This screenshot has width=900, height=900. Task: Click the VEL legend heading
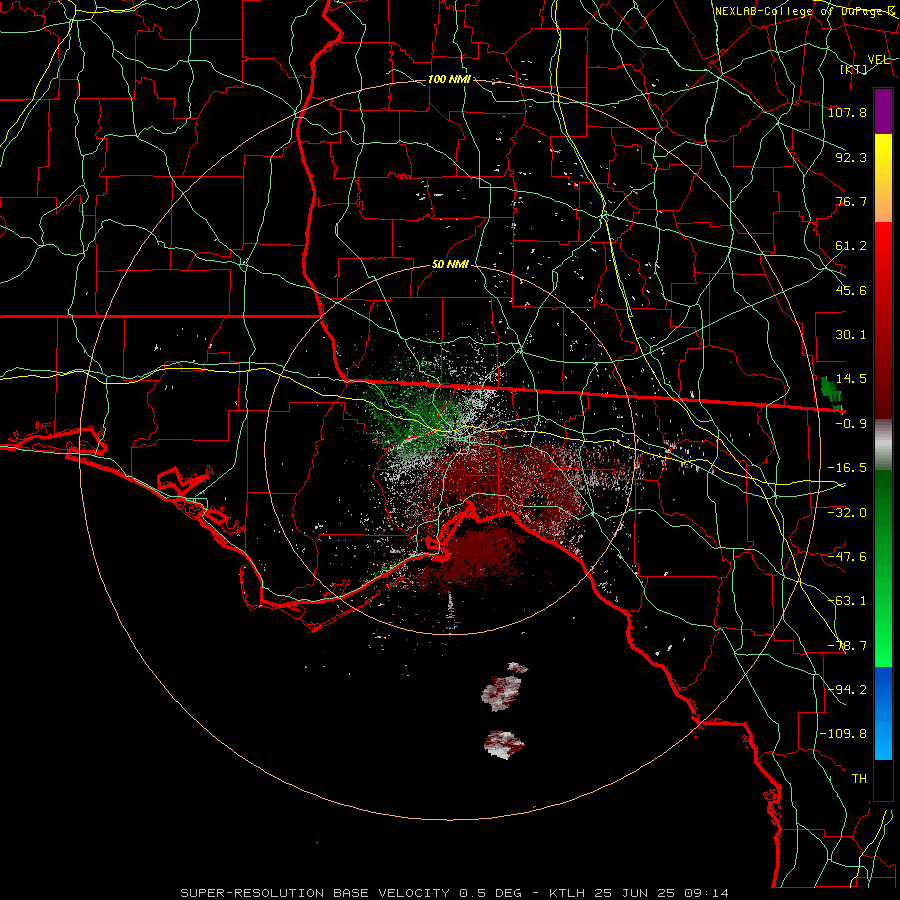coord(878,60)
